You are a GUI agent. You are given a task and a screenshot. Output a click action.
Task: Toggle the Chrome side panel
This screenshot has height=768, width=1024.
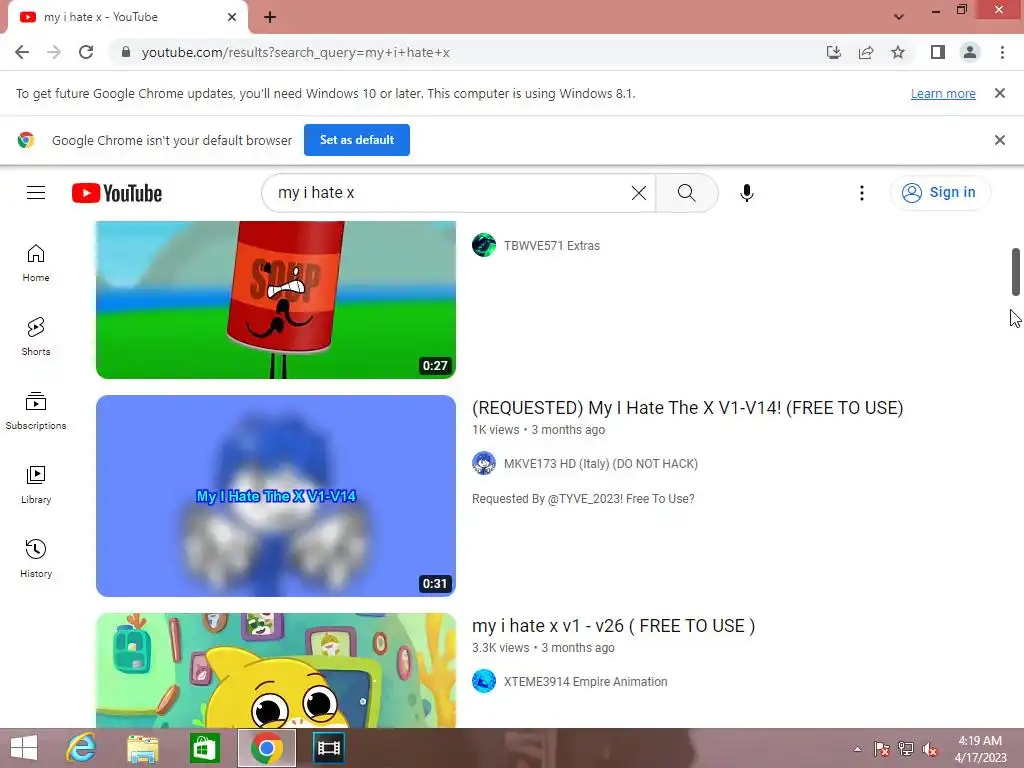[x=938, y=52]
